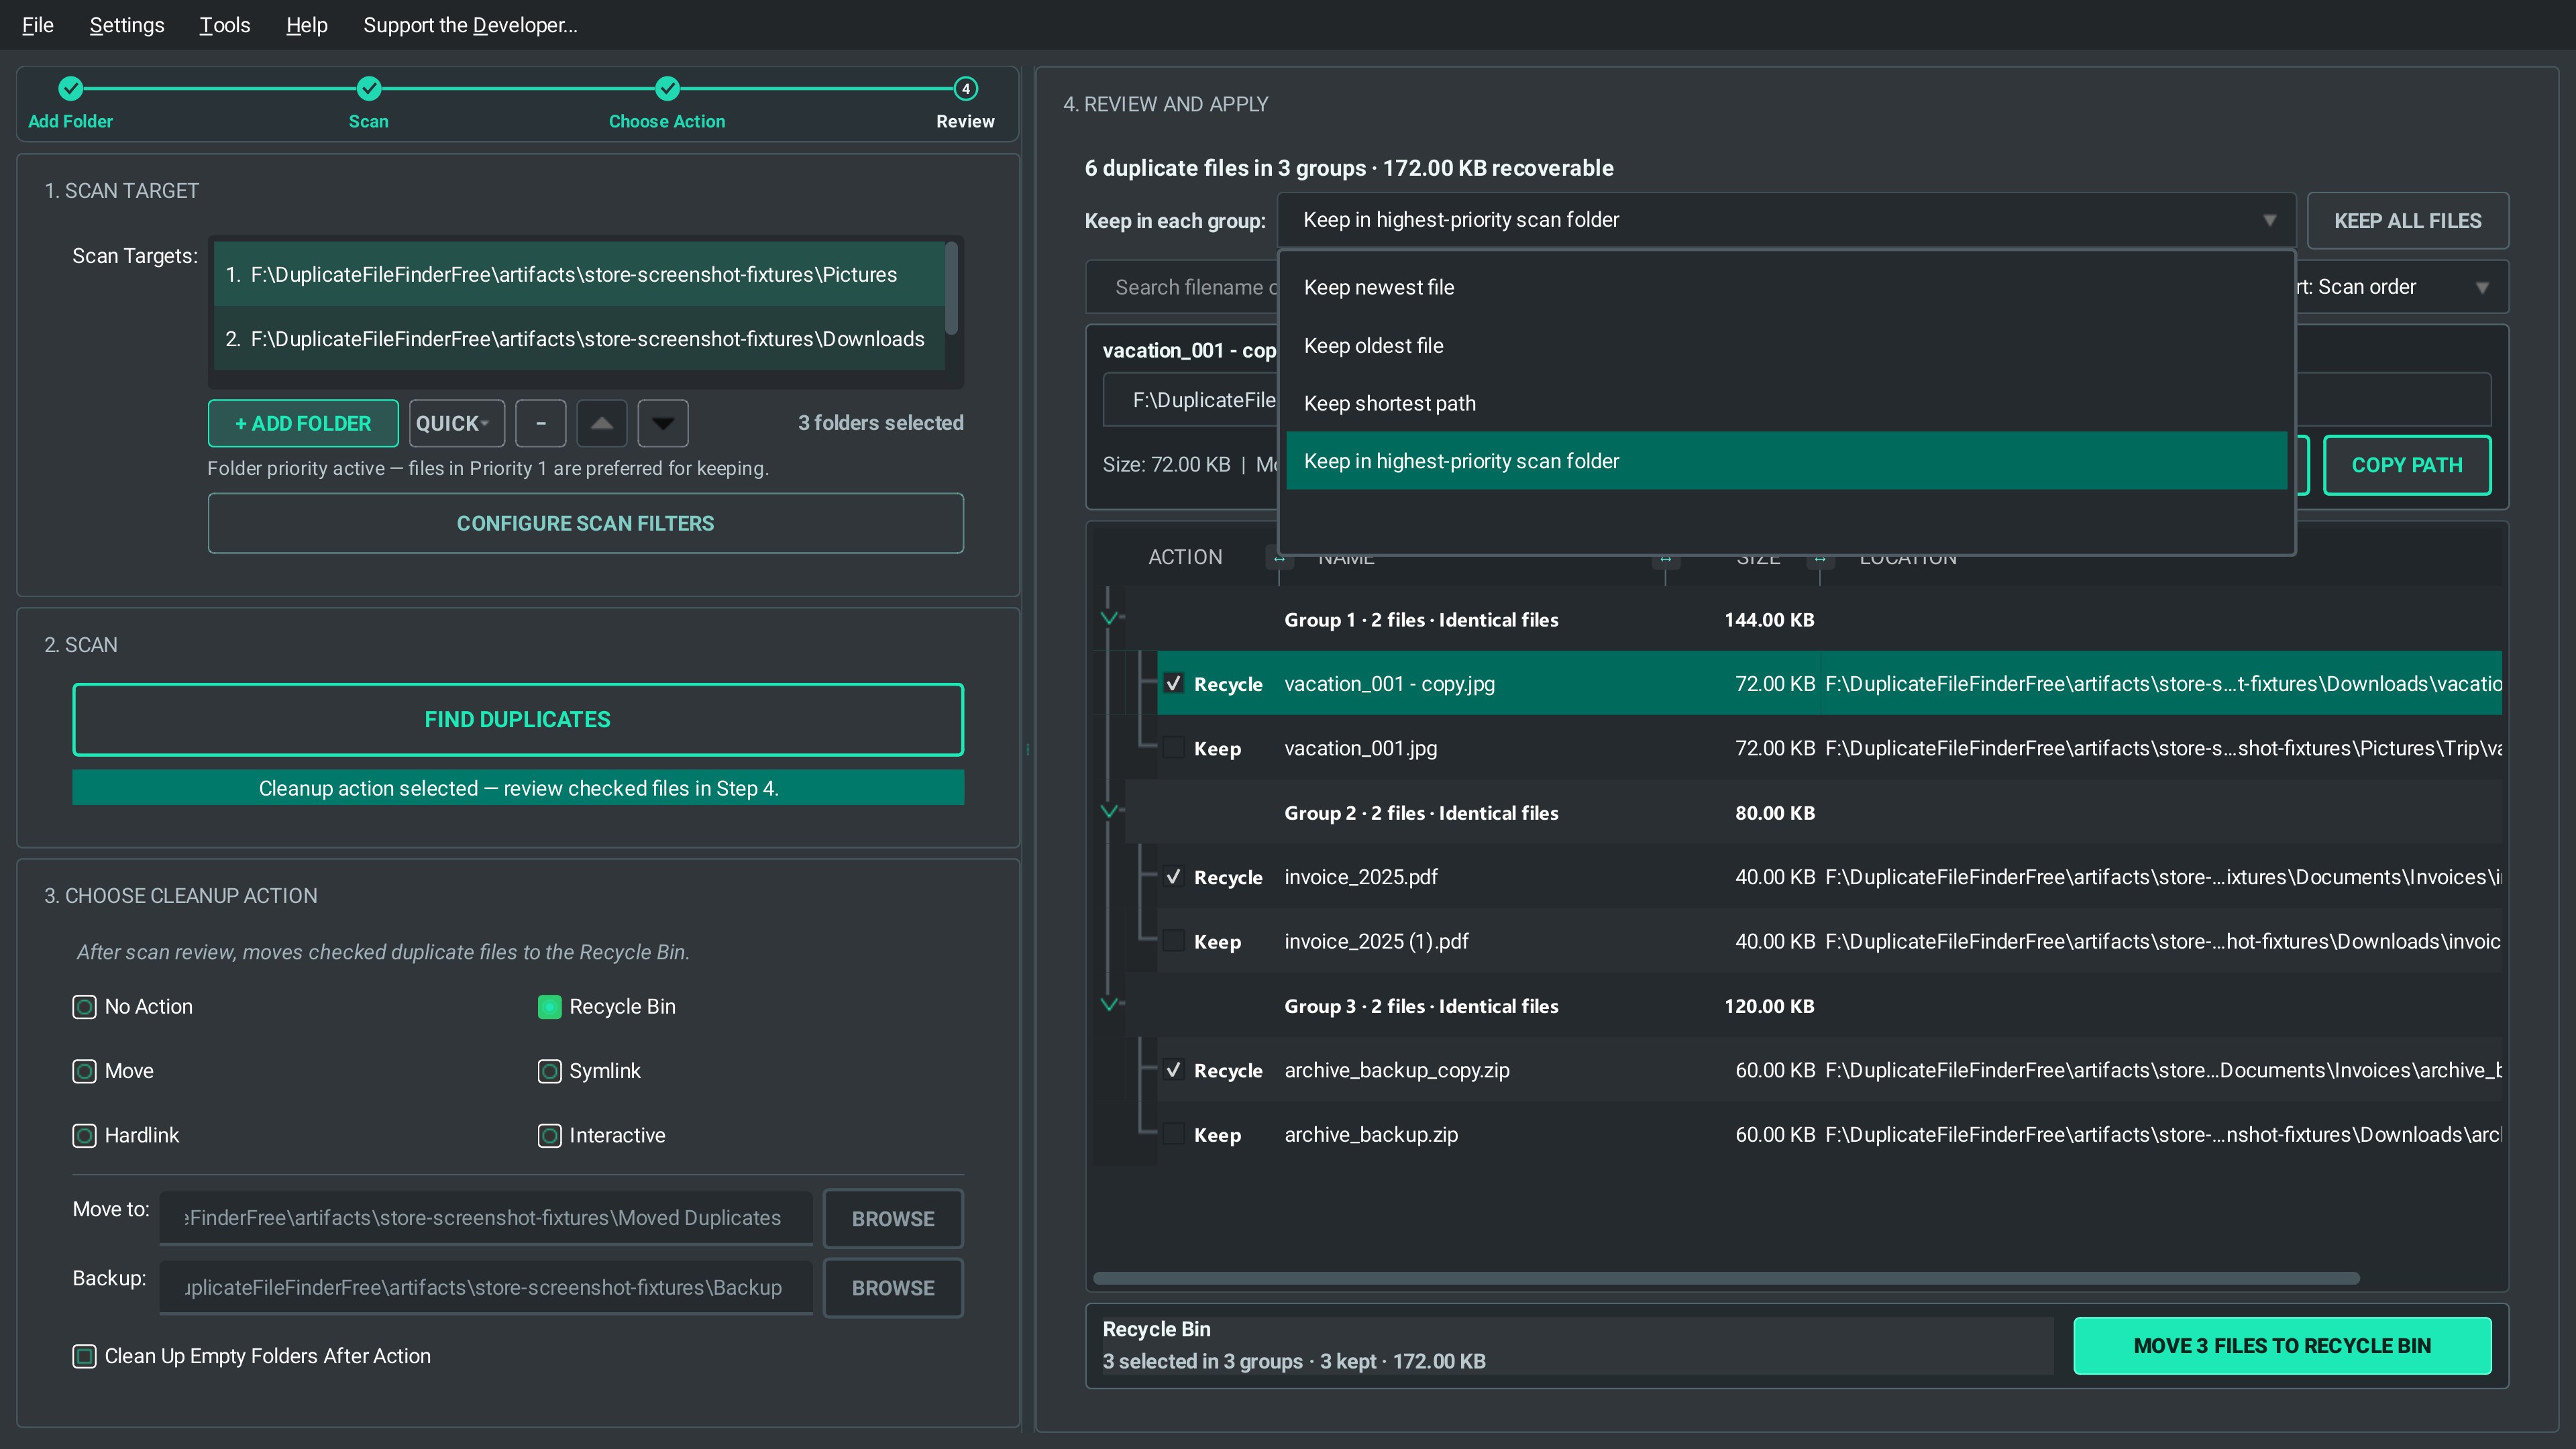Uncheck invoice_2025.pdf recycle checkbox
Viewport: 2576px width, 1449px height.
coord(1174,877)
